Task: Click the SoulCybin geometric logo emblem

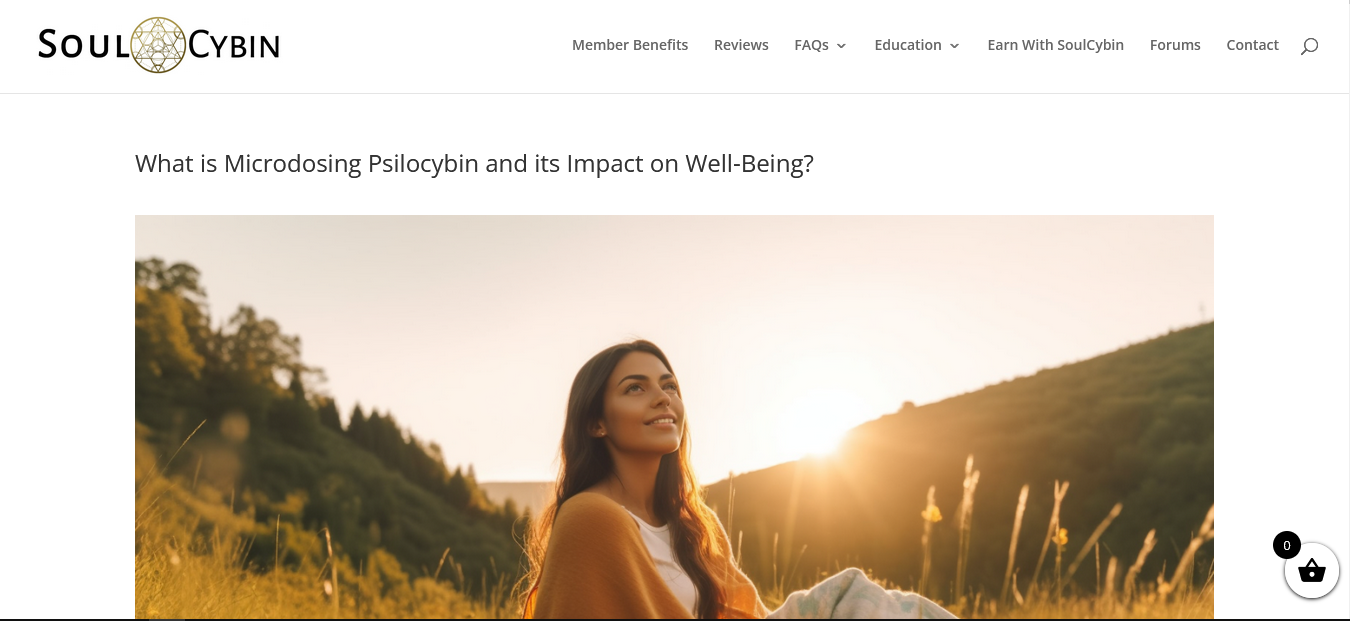Action: click(x=158, y=45)
